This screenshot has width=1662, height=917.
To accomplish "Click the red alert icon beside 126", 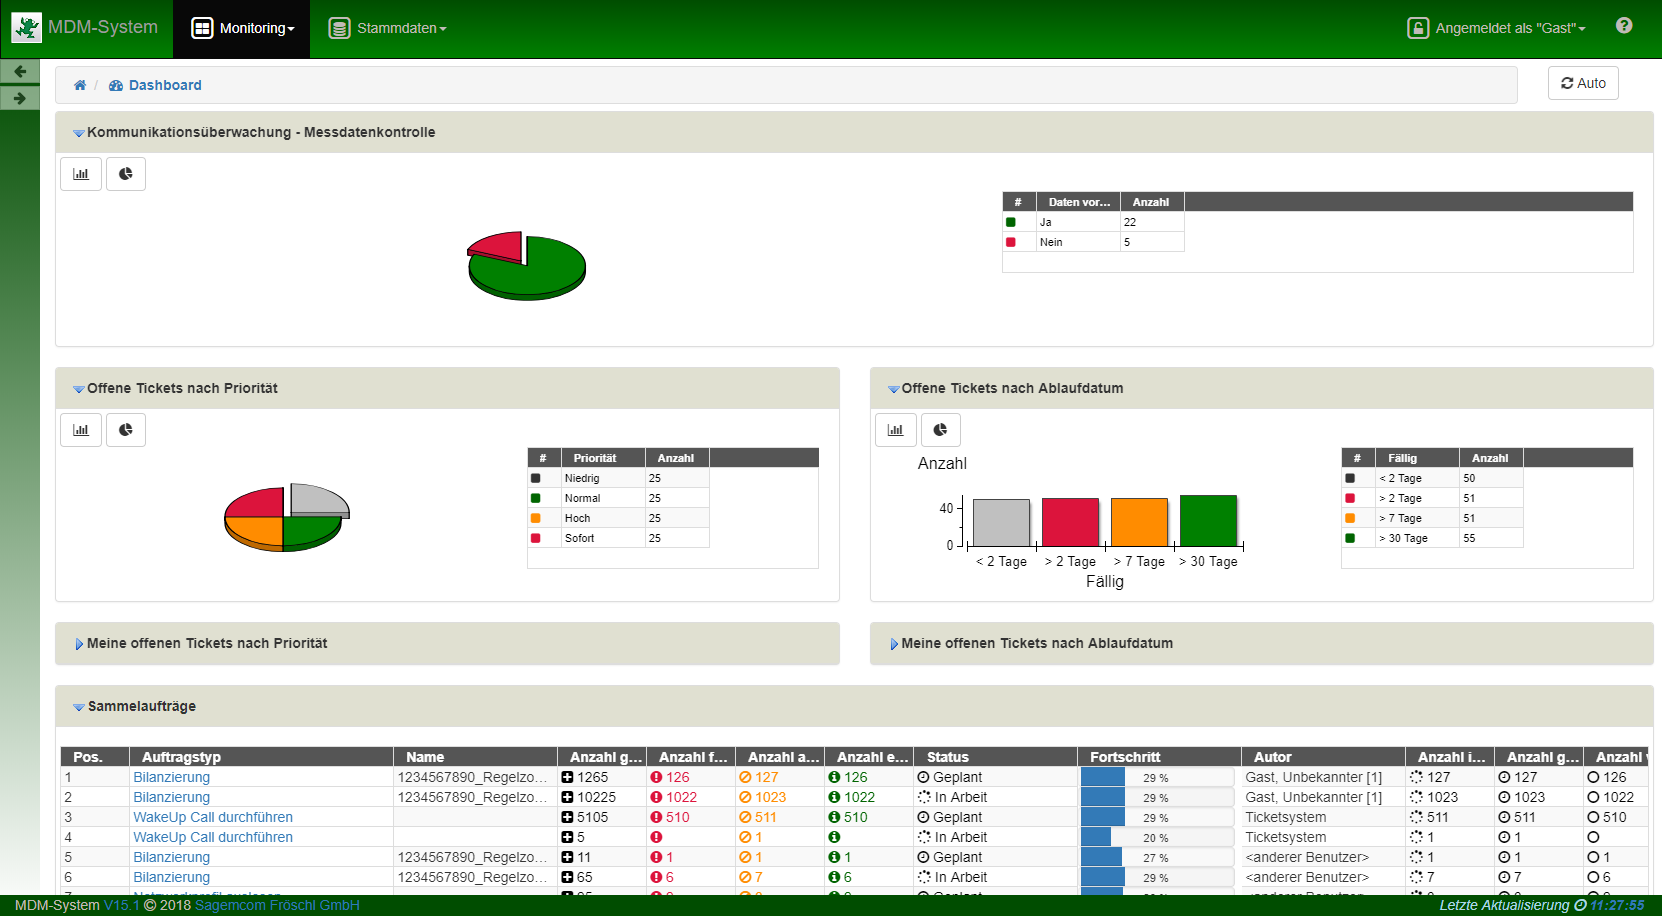I will point(656,777).
